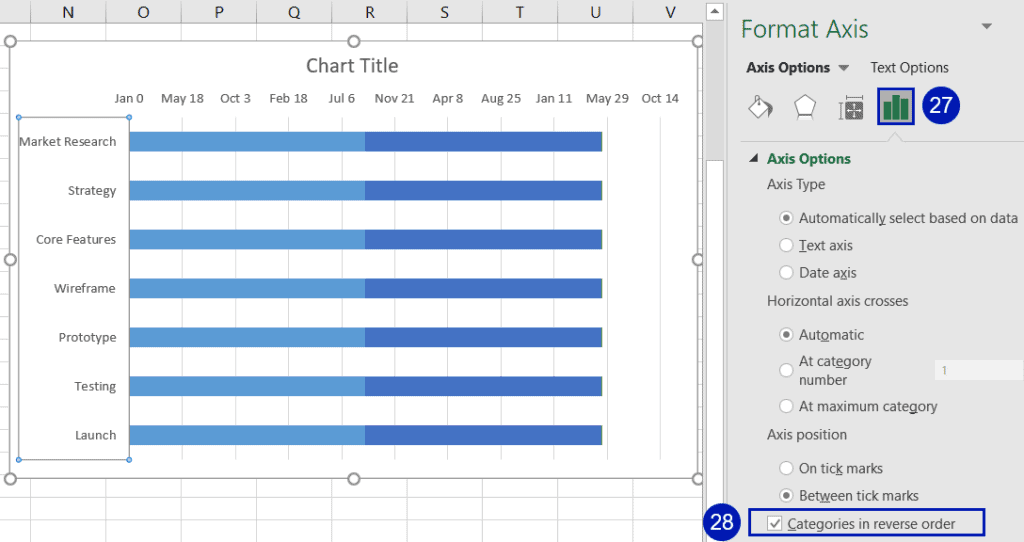The height and width of the screenshot is (542, 1024).
Task: Select column header O
Action: tap(144, 12)
